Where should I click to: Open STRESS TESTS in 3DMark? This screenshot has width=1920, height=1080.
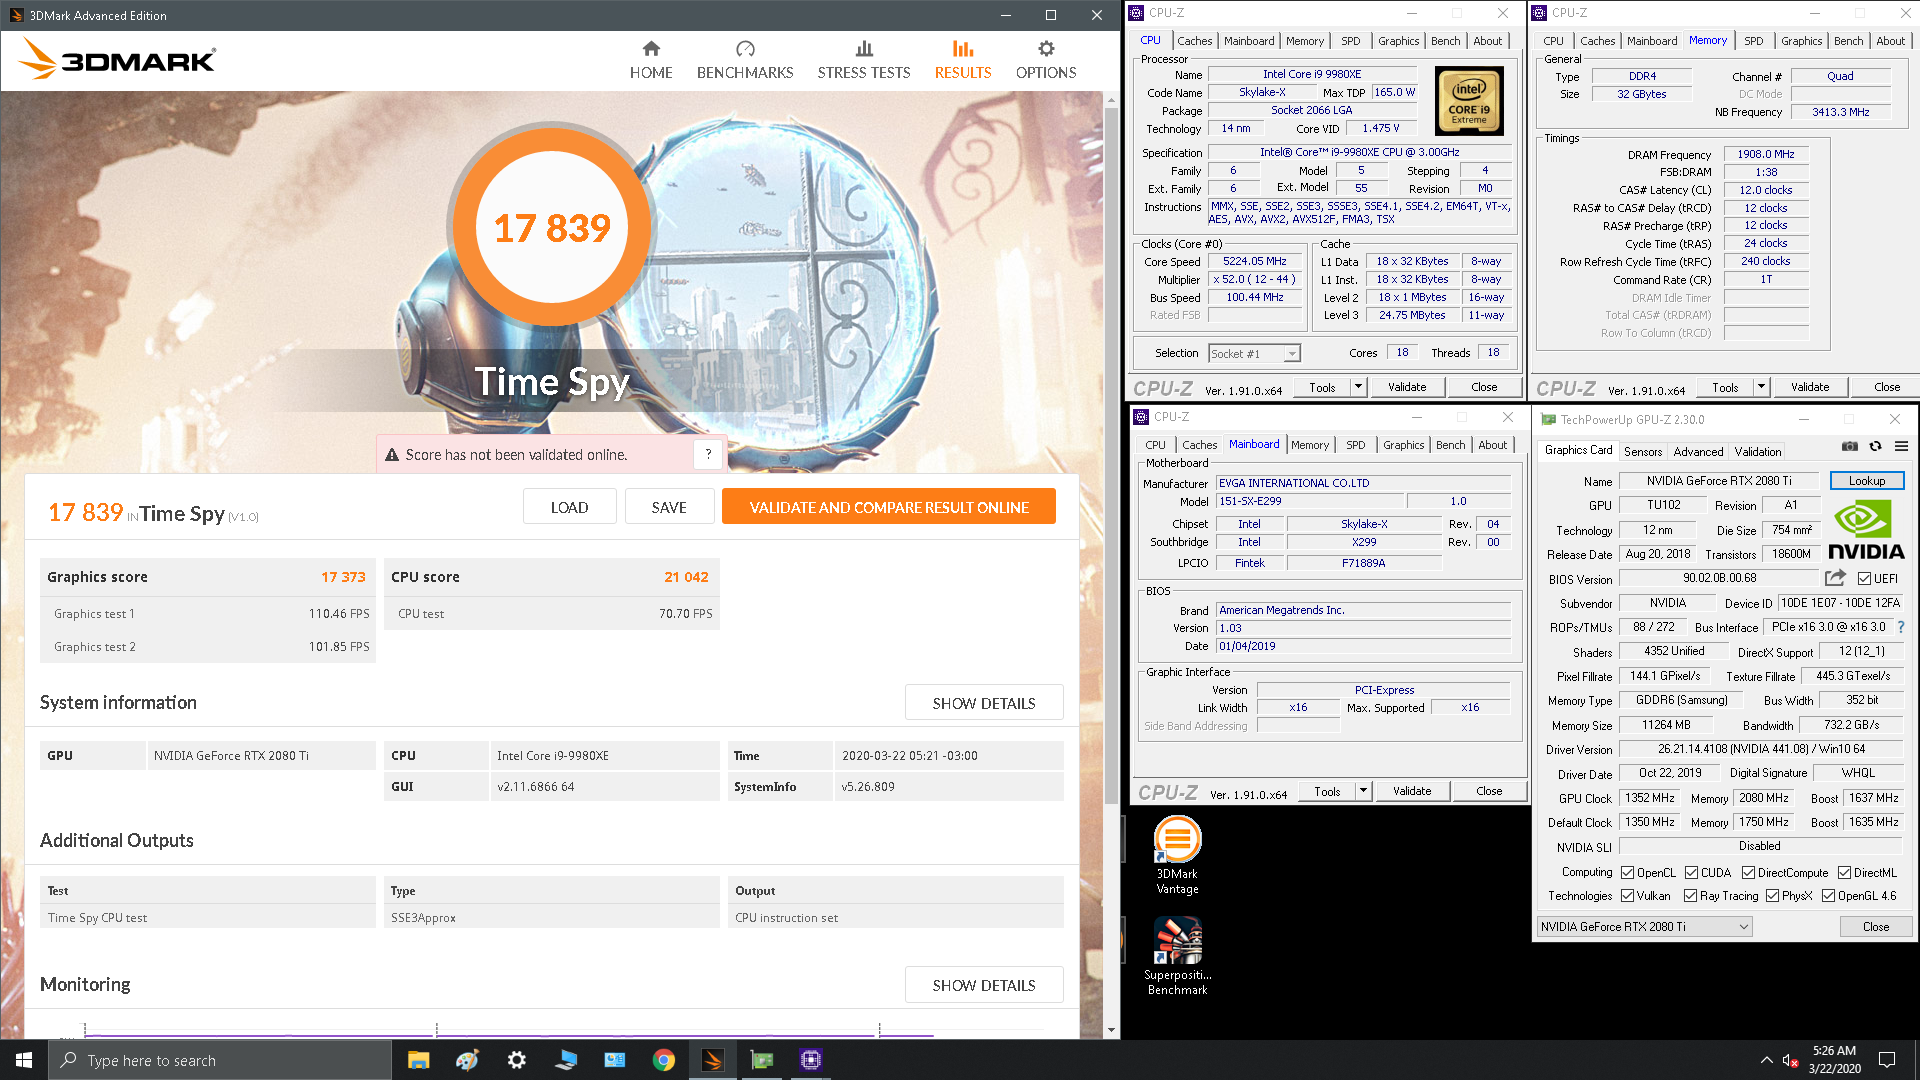[864, 60]
